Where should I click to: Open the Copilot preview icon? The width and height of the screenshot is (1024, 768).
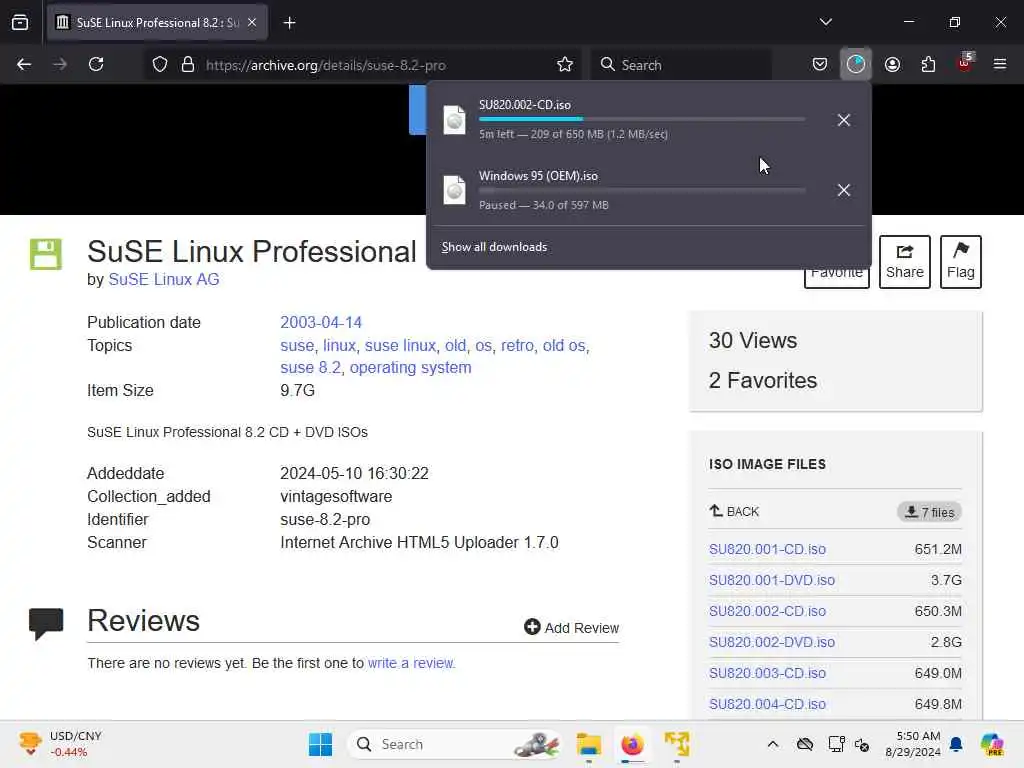click(x=992, y=744)
